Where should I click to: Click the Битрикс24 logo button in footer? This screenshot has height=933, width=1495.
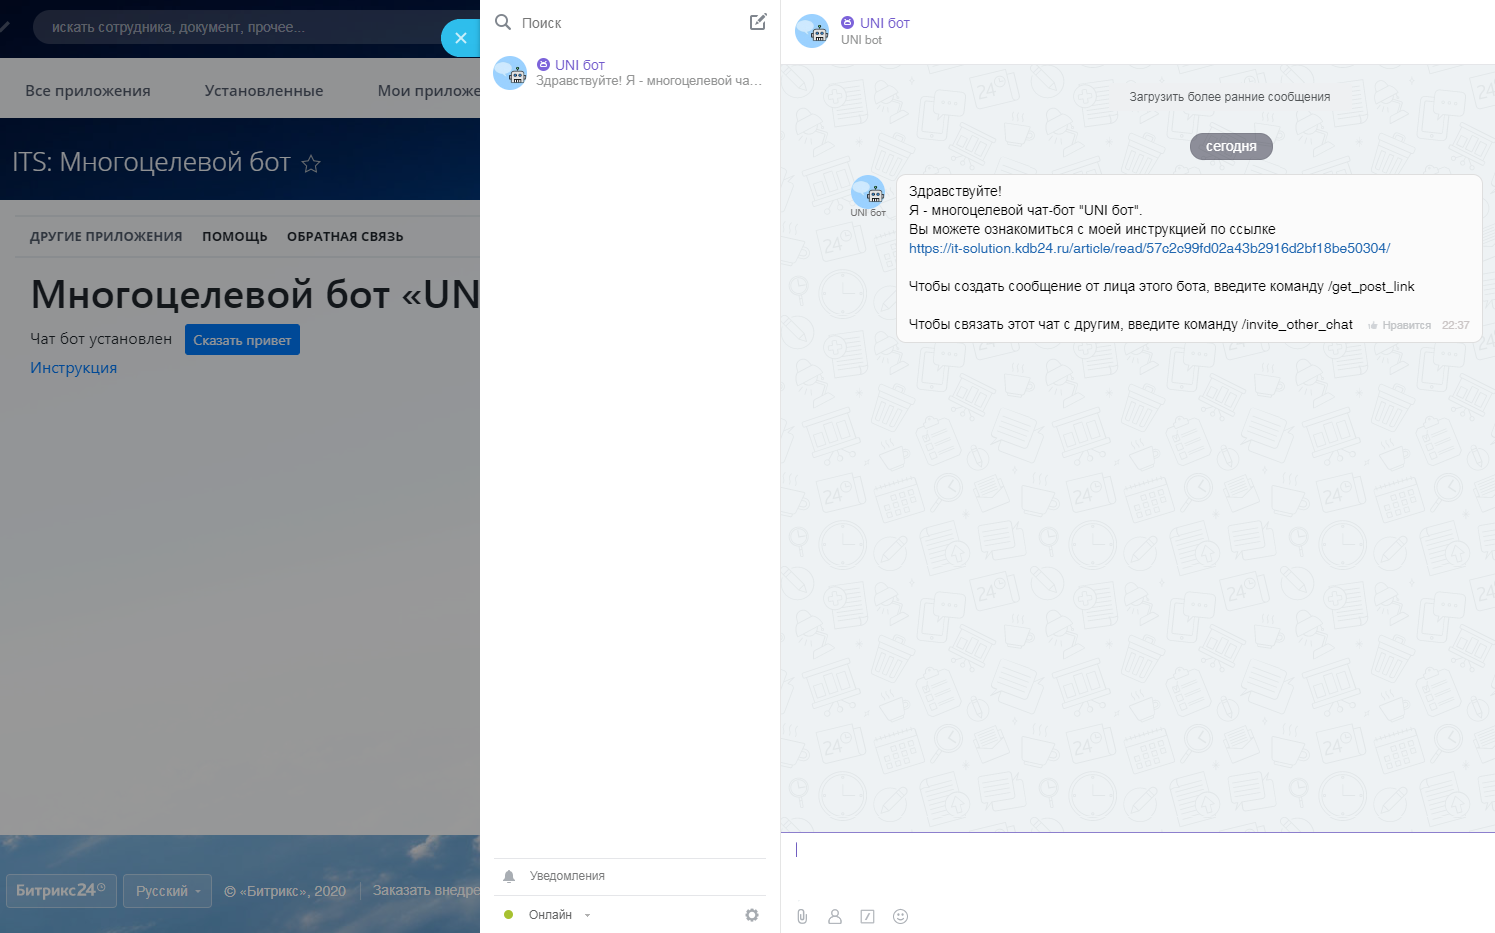[61, 891]
